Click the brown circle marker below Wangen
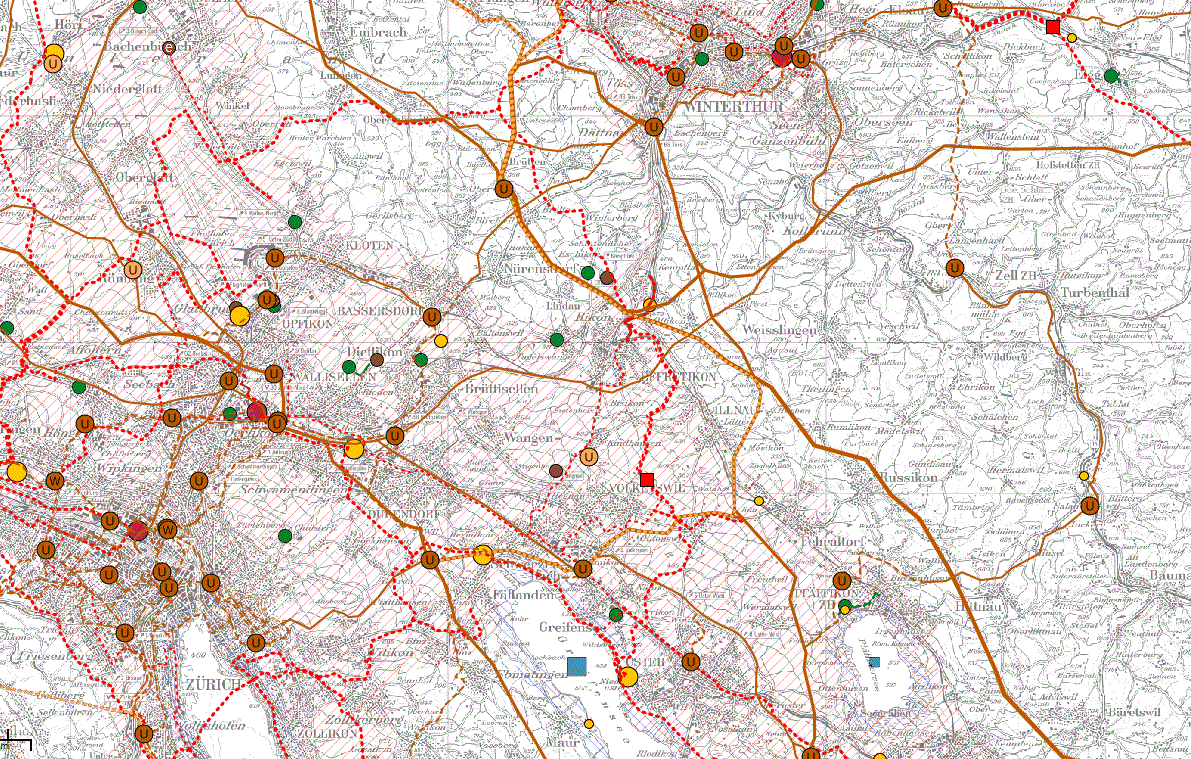 pos(556,471)
